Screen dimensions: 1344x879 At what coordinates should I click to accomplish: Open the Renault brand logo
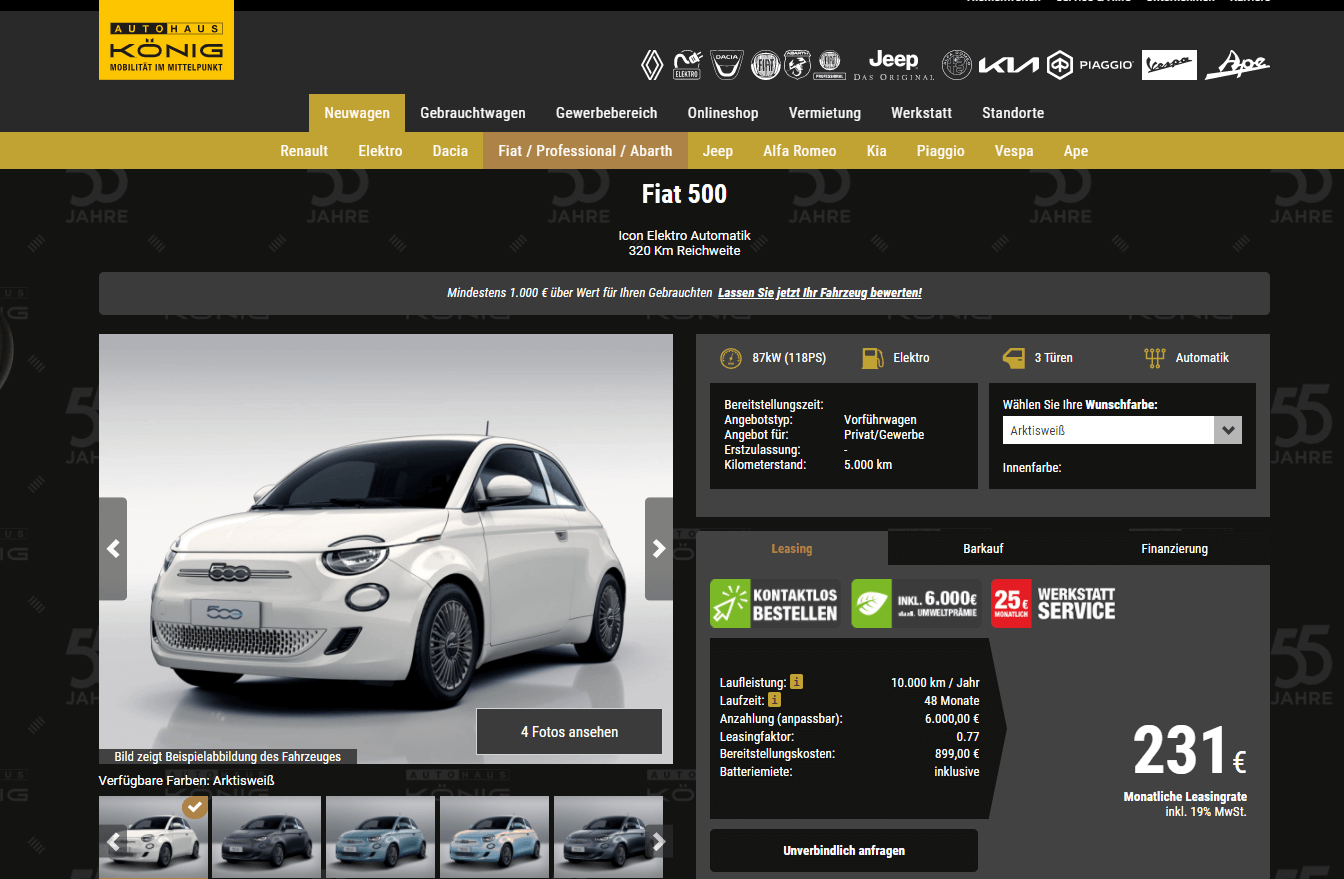(652, 65)
